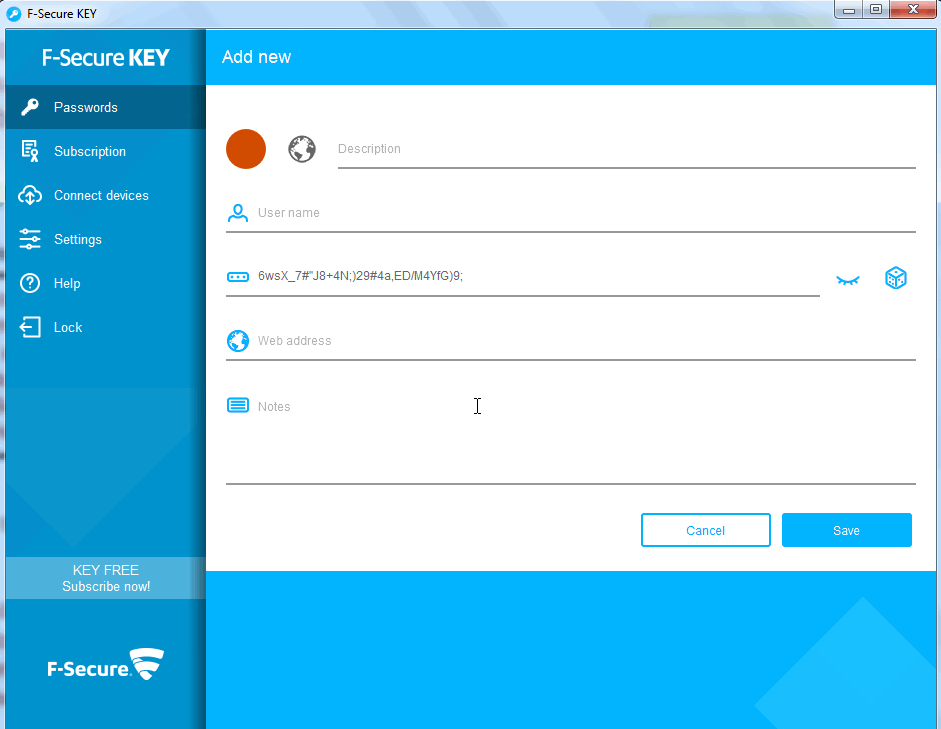Screen dimensions: 941x729
Task: Click the F-Secure KEY title bar app icon
Action: (13, 13)
